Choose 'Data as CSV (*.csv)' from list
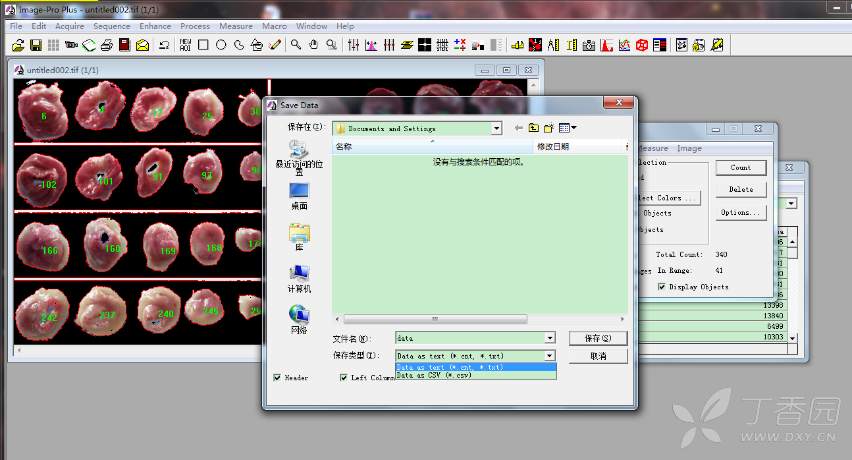This screenshot has height=460, width=852. point(435,376)
